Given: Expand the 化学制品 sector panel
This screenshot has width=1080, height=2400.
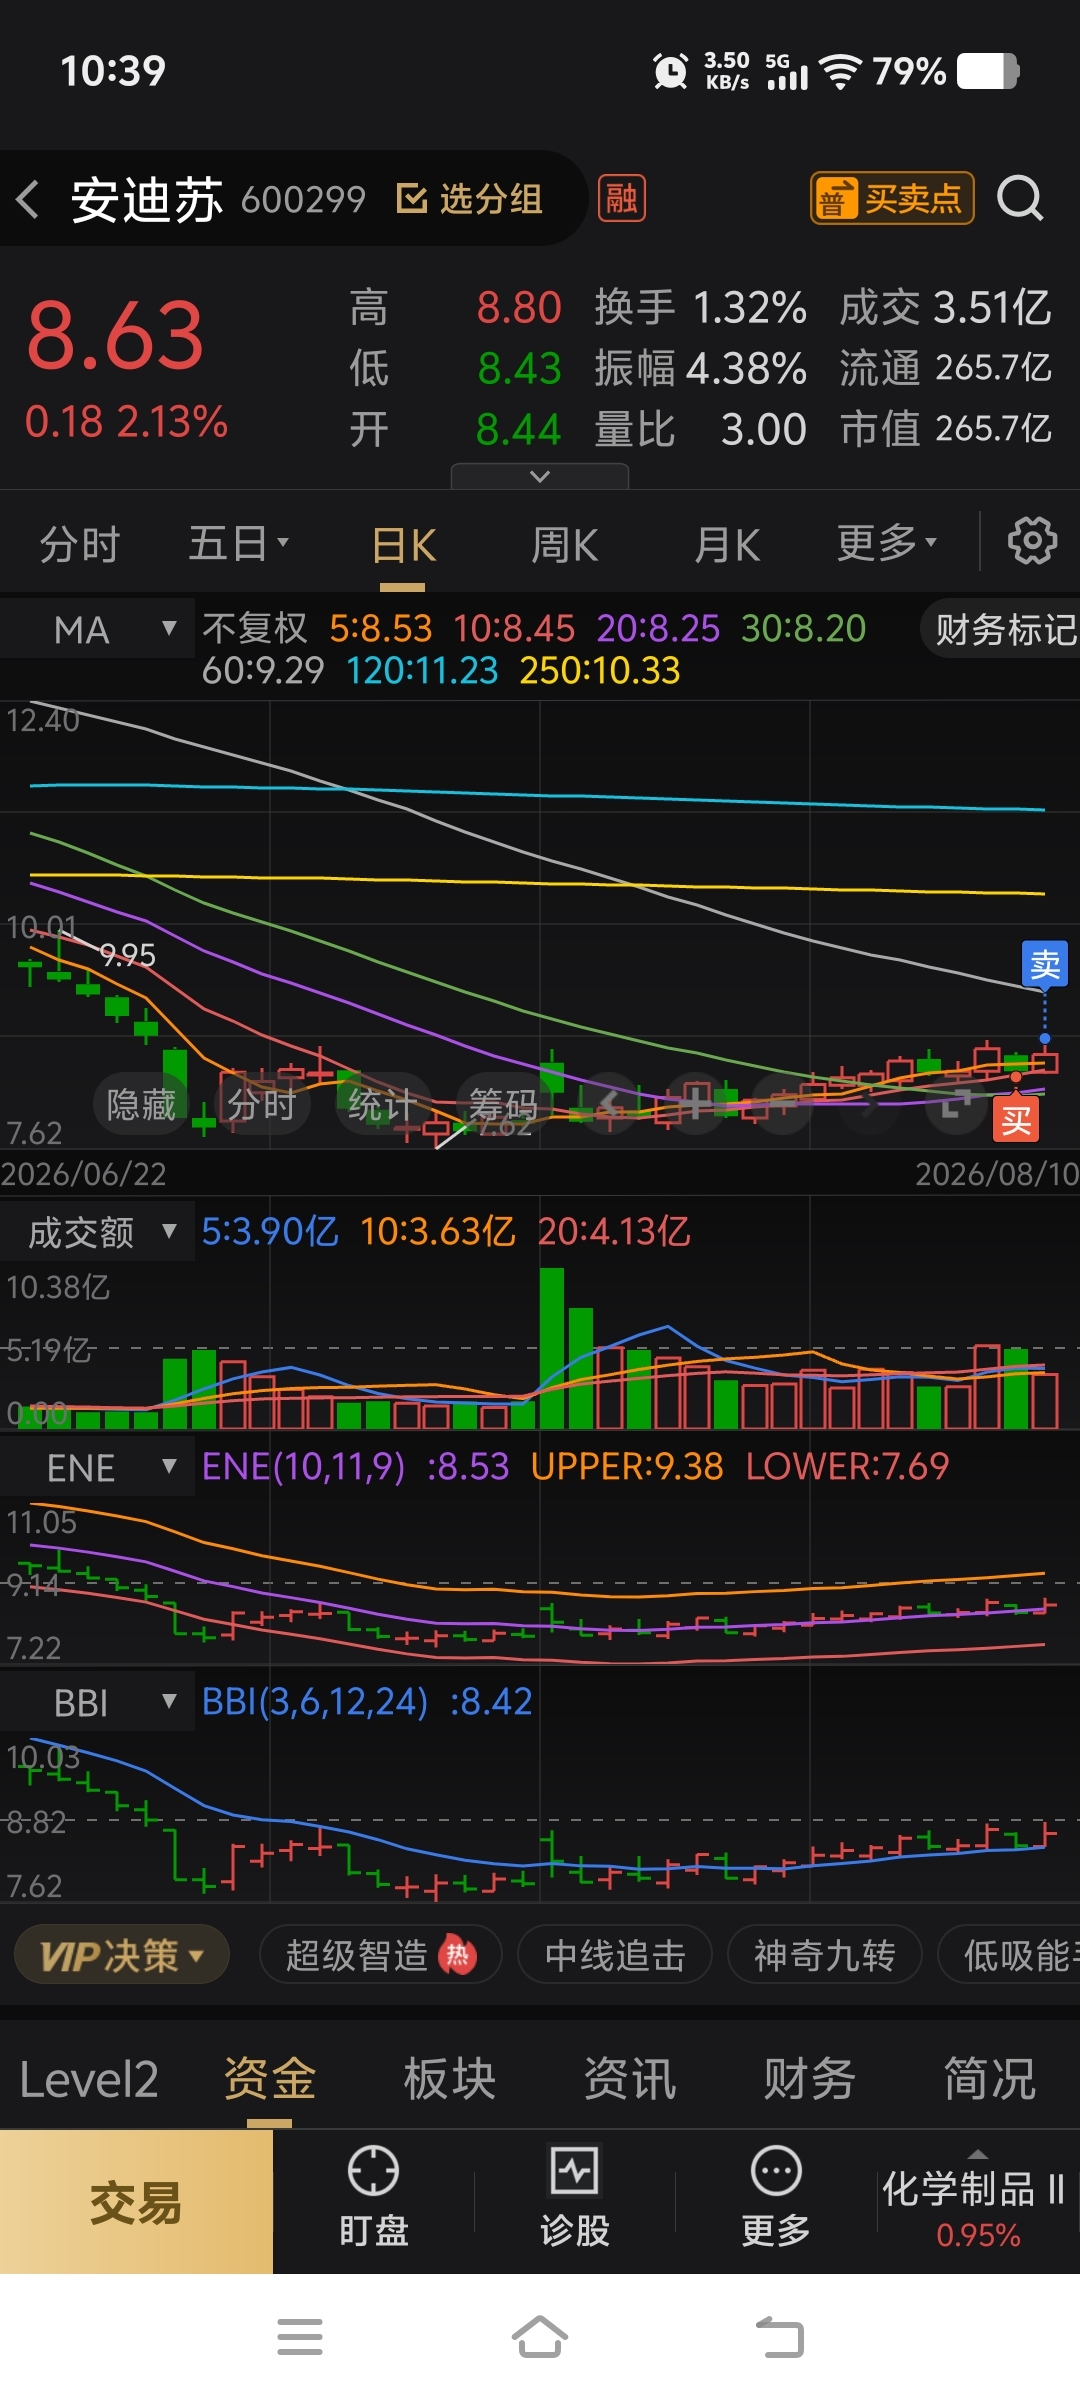Looking at the screenshot, I should 977,2200.
